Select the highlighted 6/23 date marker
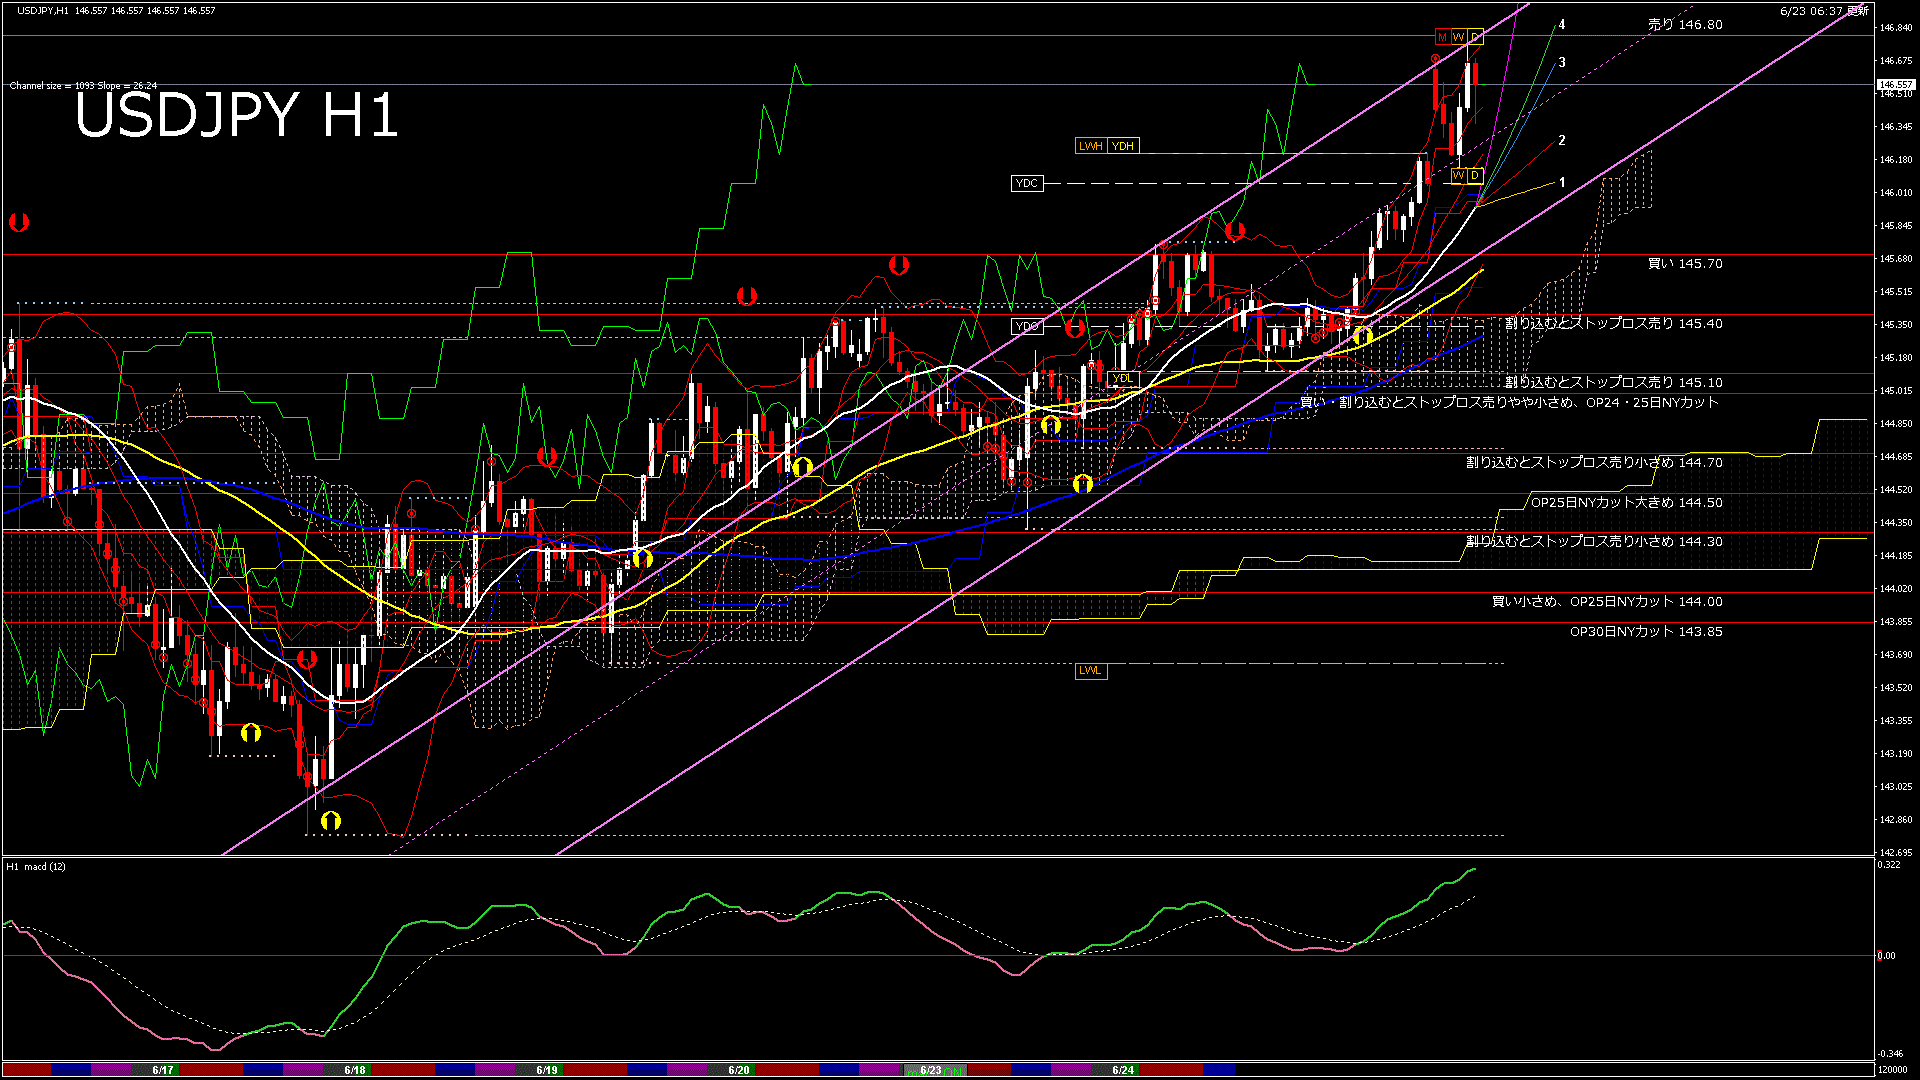Image resolution: width=1920 pixels, height=1080 pixels. click(931, 1070)
